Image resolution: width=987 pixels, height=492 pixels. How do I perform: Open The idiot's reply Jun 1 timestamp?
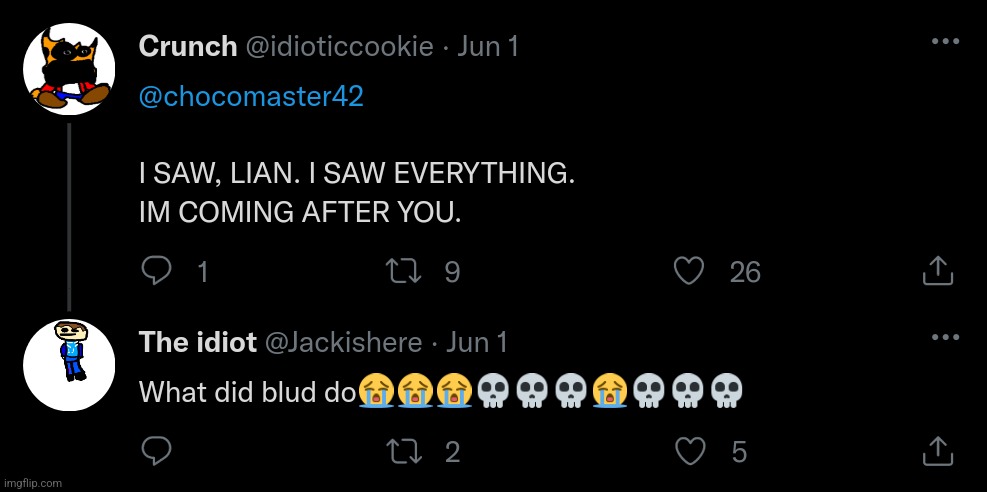[x=477, y=342]
